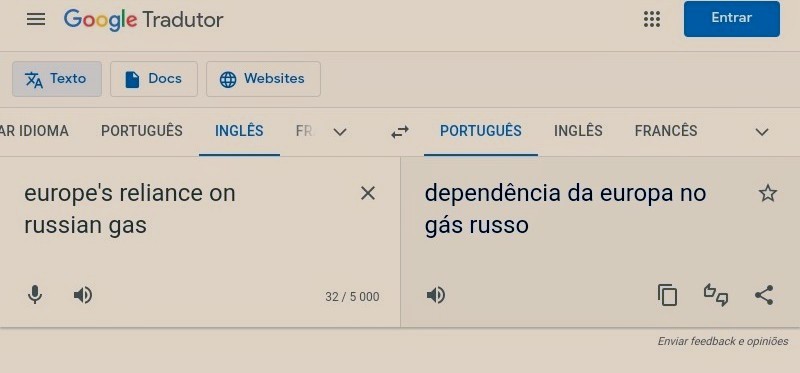
Task: Select Português as source language
Action: coord(142,131)
